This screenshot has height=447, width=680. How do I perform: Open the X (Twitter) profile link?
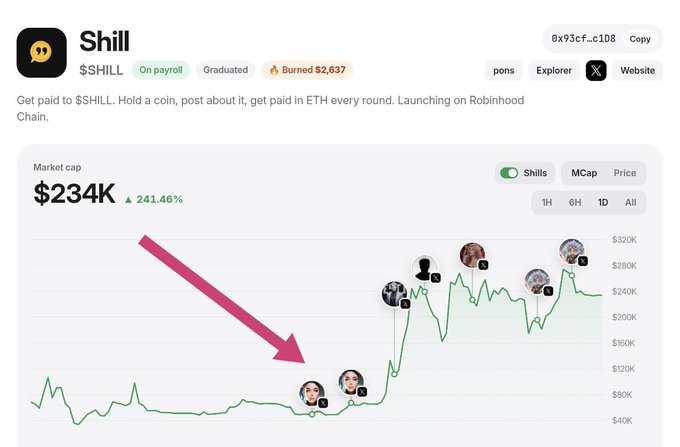tap(596, 70)
